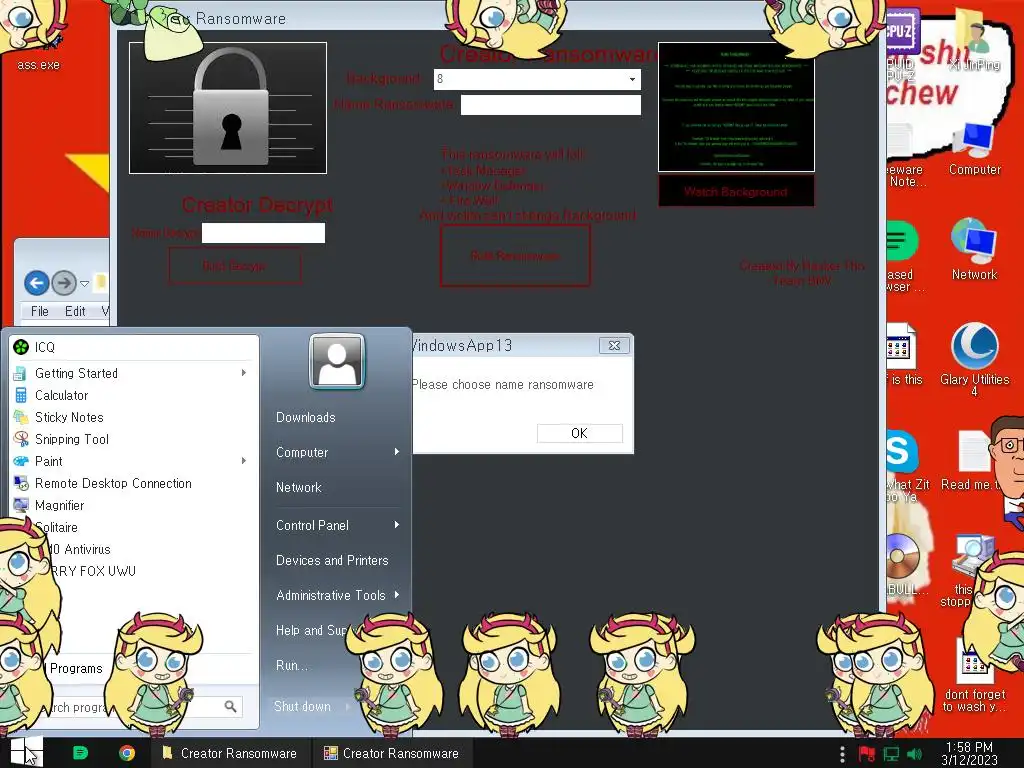Image resolution: width=1024 pixels, height=768 pixels.
Task: Click Explorer window Forward arrow
Action: pos(64,283)
